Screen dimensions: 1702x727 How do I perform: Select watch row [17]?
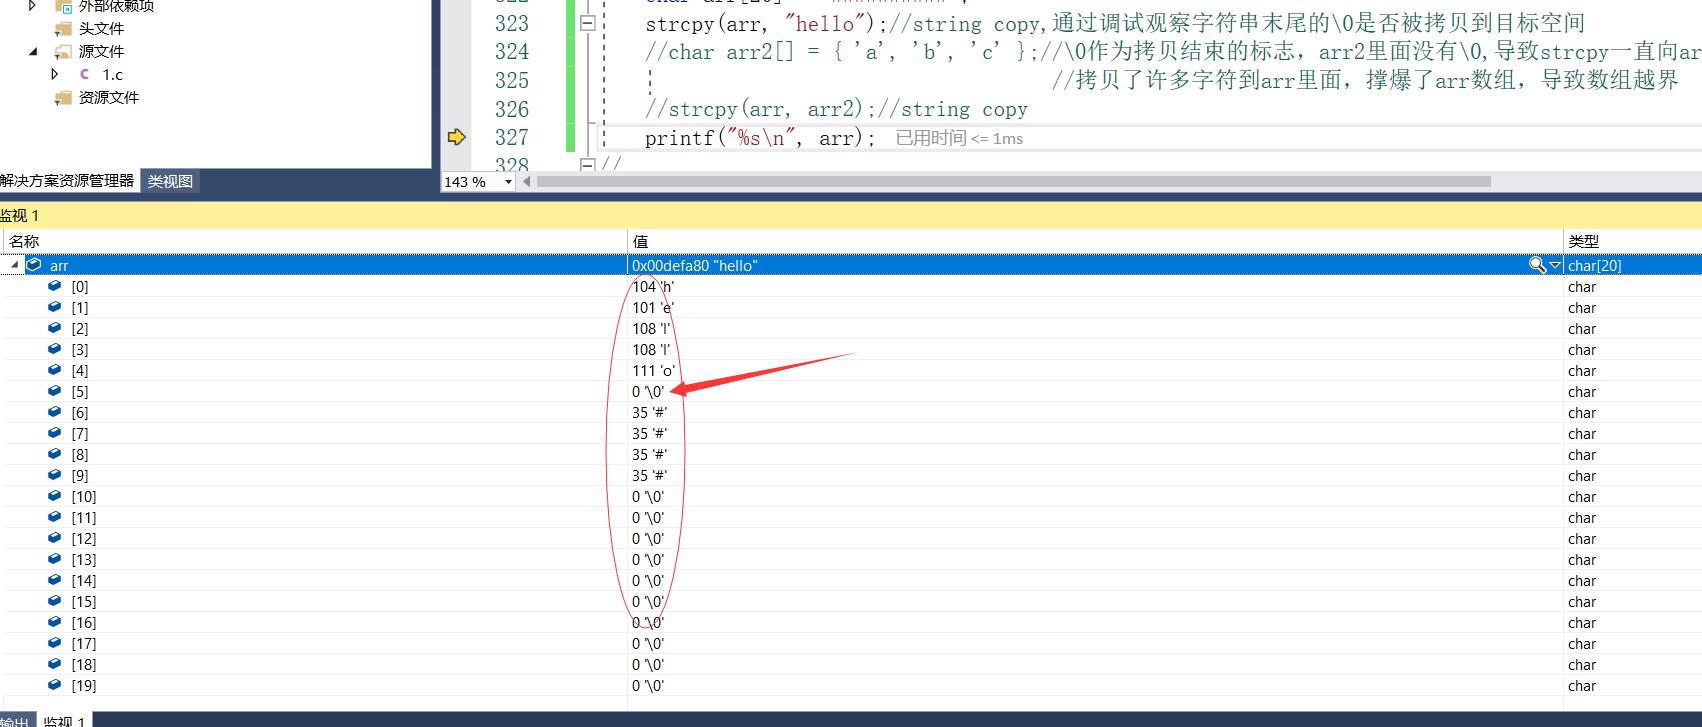click(851, 643)
